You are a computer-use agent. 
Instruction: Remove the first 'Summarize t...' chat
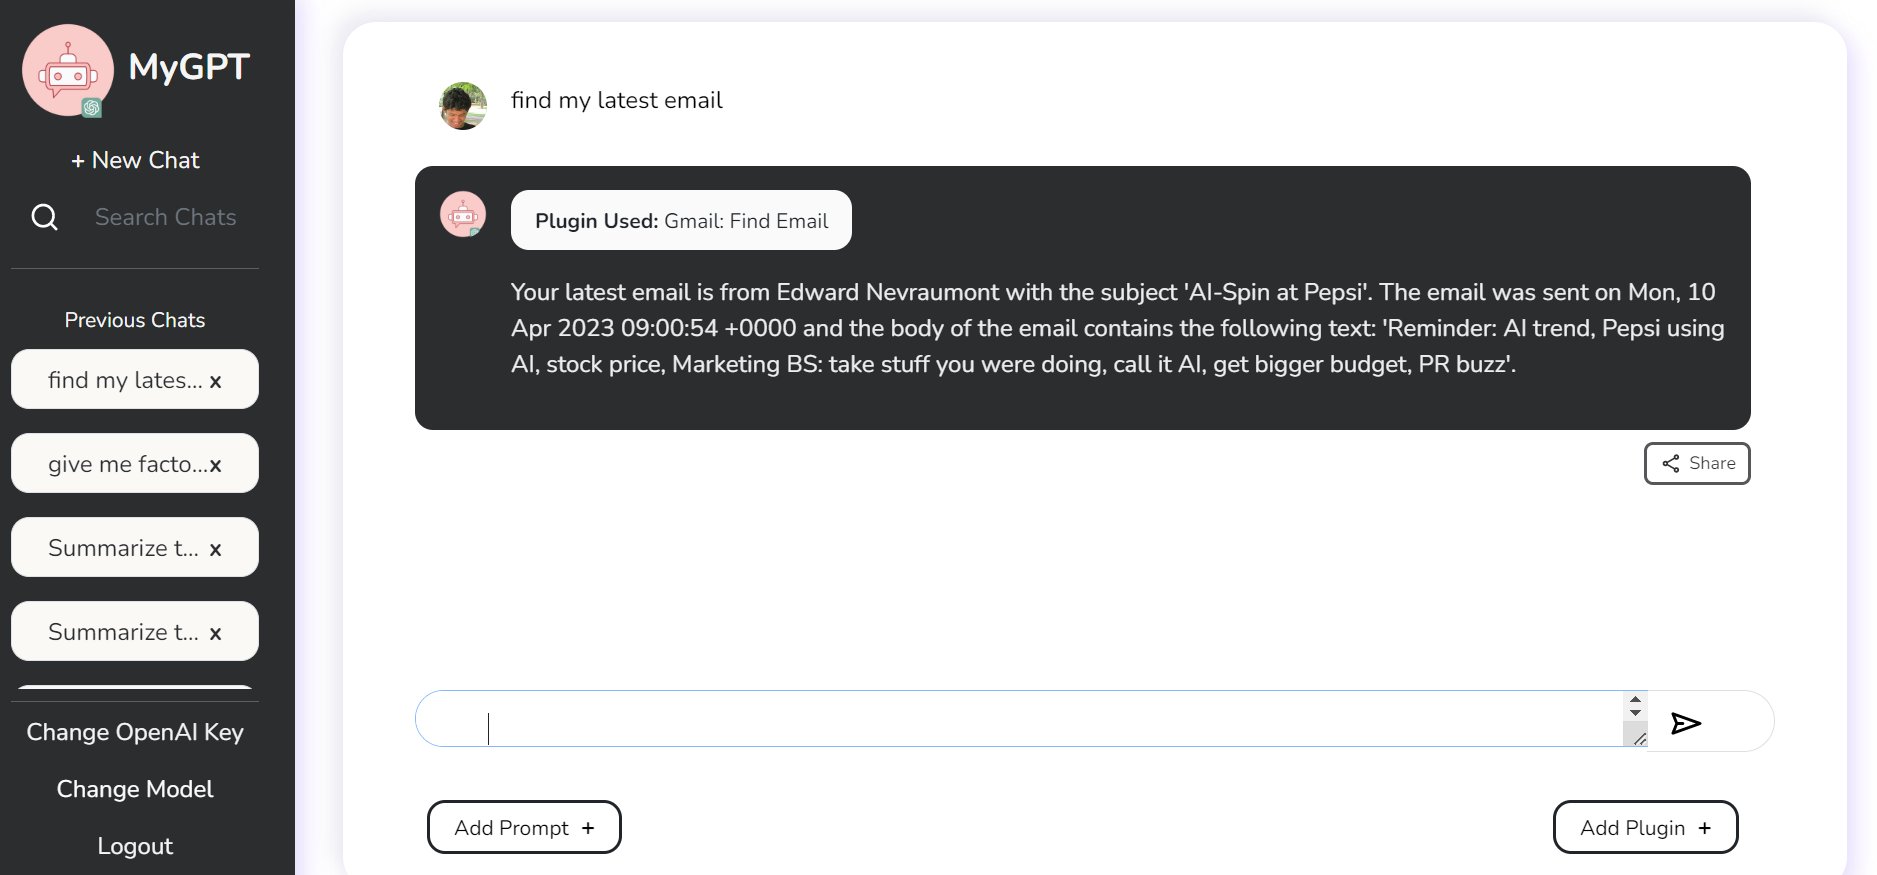coord(215,549)
